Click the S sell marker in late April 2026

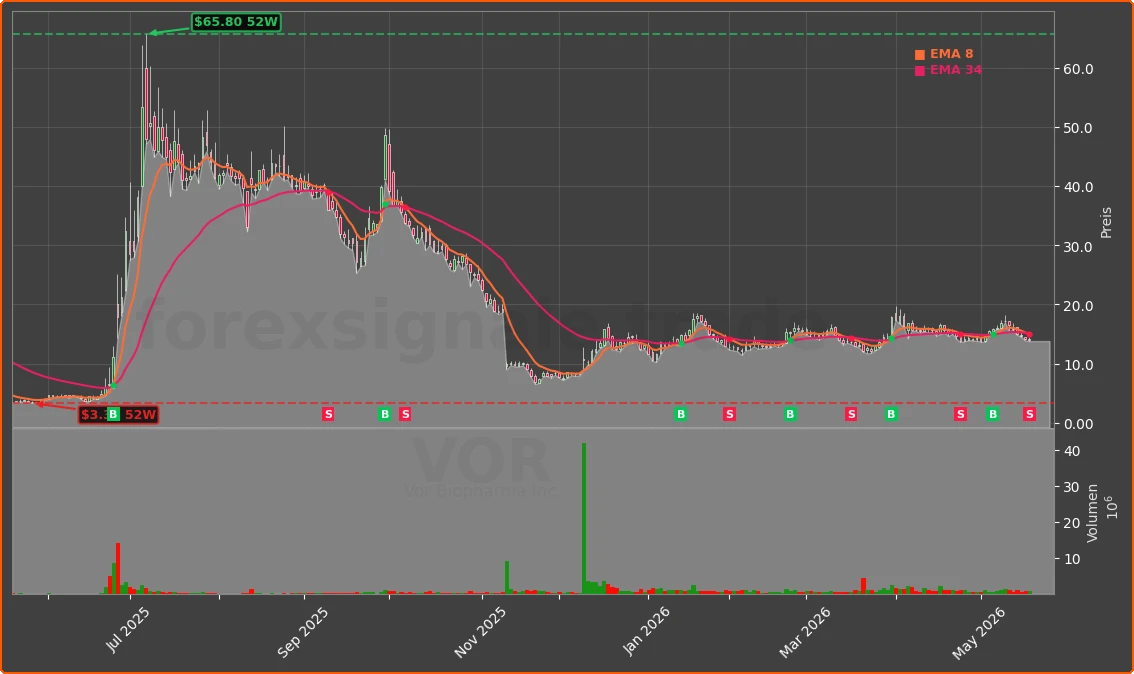pyautogui.click(x=960, y=414)
